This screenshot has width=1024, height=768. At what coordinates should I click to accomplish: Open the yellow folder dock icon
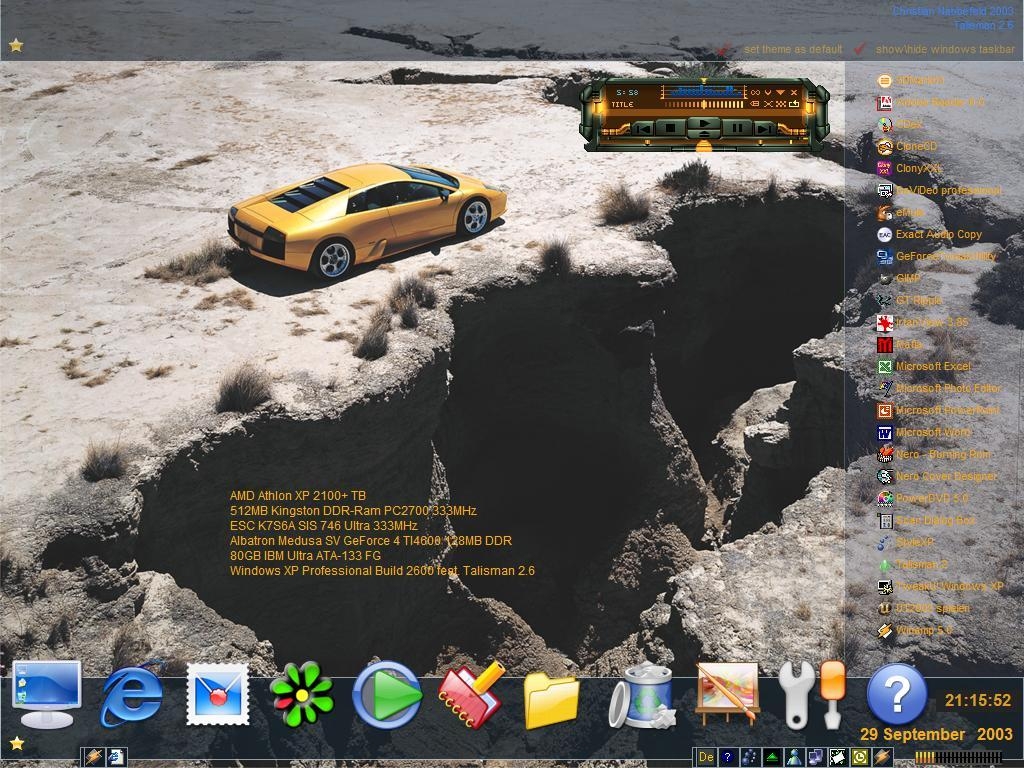click(552, 699)
